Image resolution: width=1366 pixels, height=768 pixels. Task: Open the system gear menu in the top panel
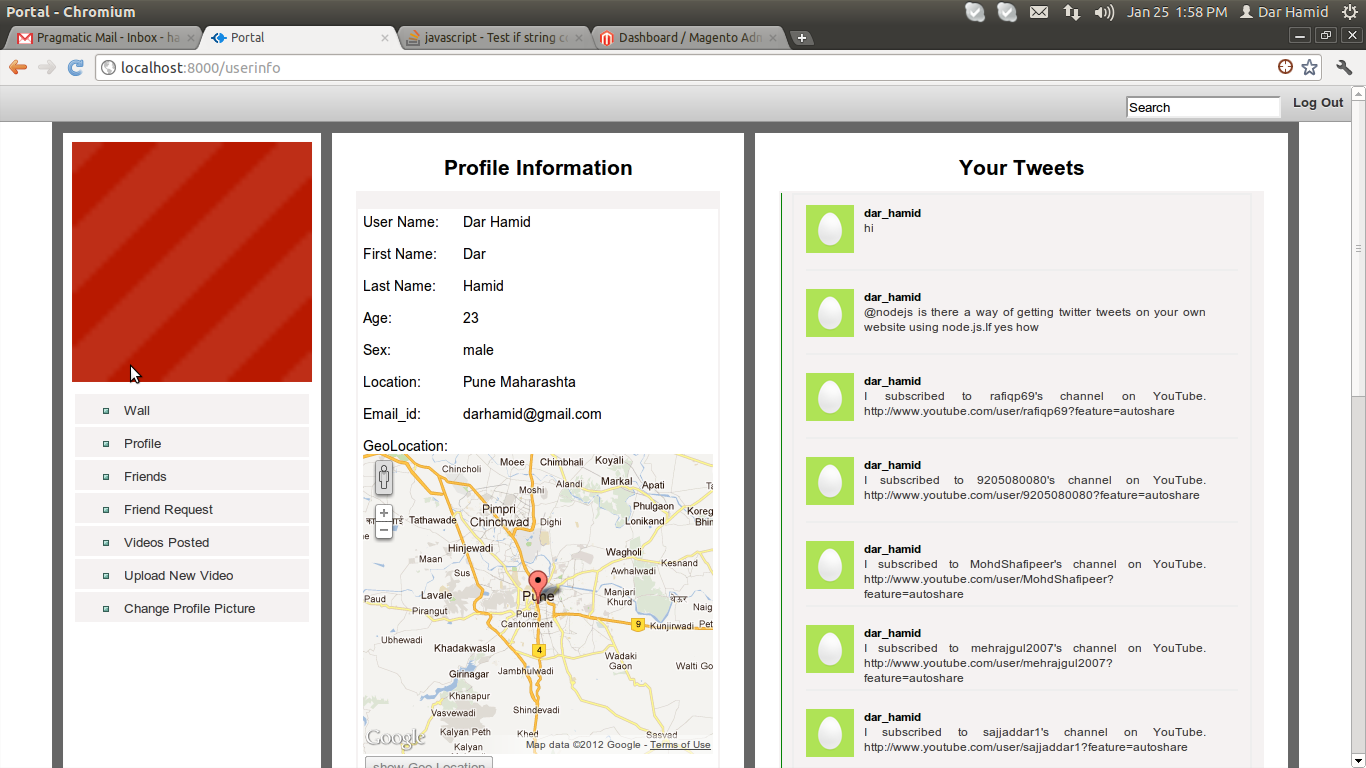(1350, 12)
